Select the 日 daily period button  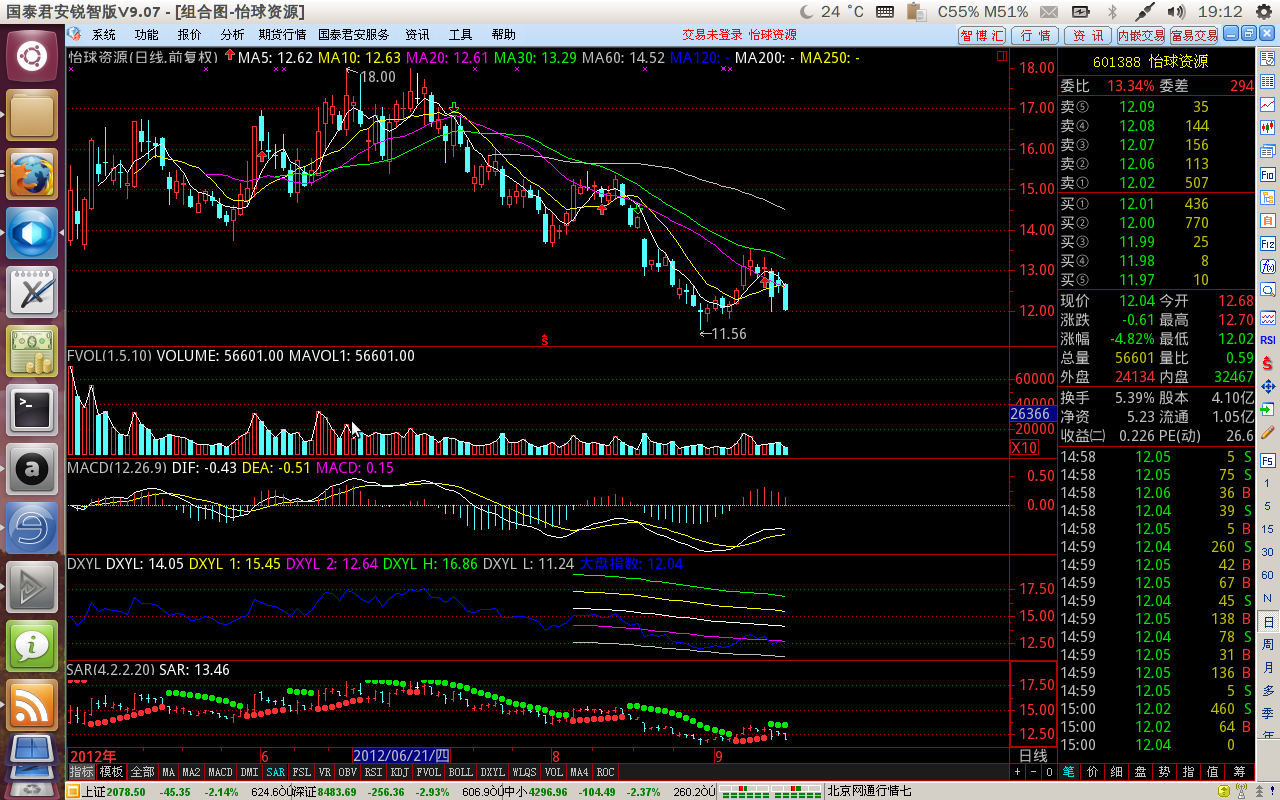pyautogui.click(x=1268, y=621)
